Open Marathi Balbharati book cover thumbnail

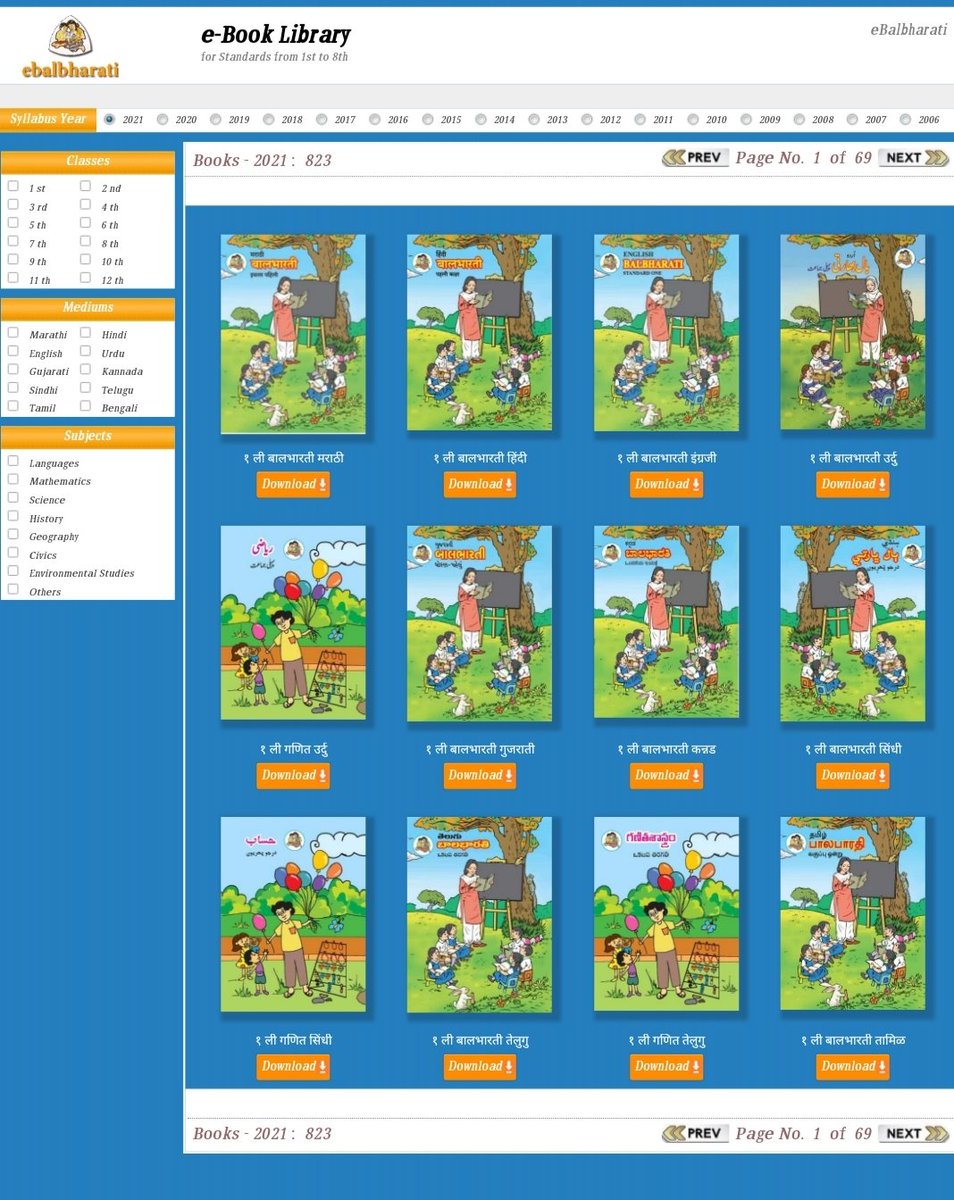click(x=293, y=334)
